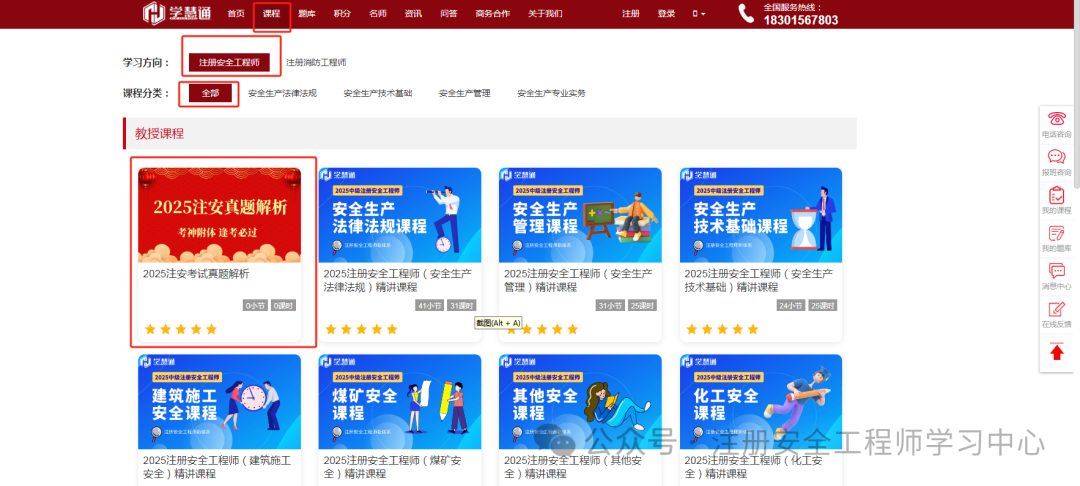Screen dimensions: 1080x486
Task: Click title 2025注册安全工程师(建筑施工安全)精讲课程
Action: 217,467
